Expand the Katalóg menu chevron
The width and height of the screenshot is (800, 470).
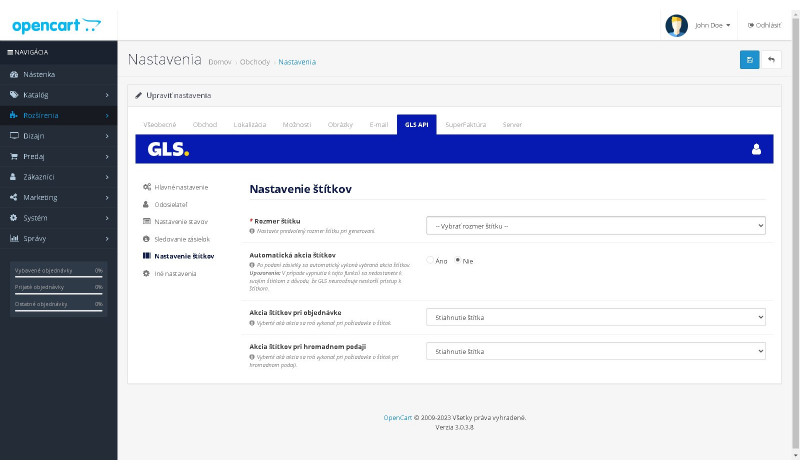pos(107,95)
